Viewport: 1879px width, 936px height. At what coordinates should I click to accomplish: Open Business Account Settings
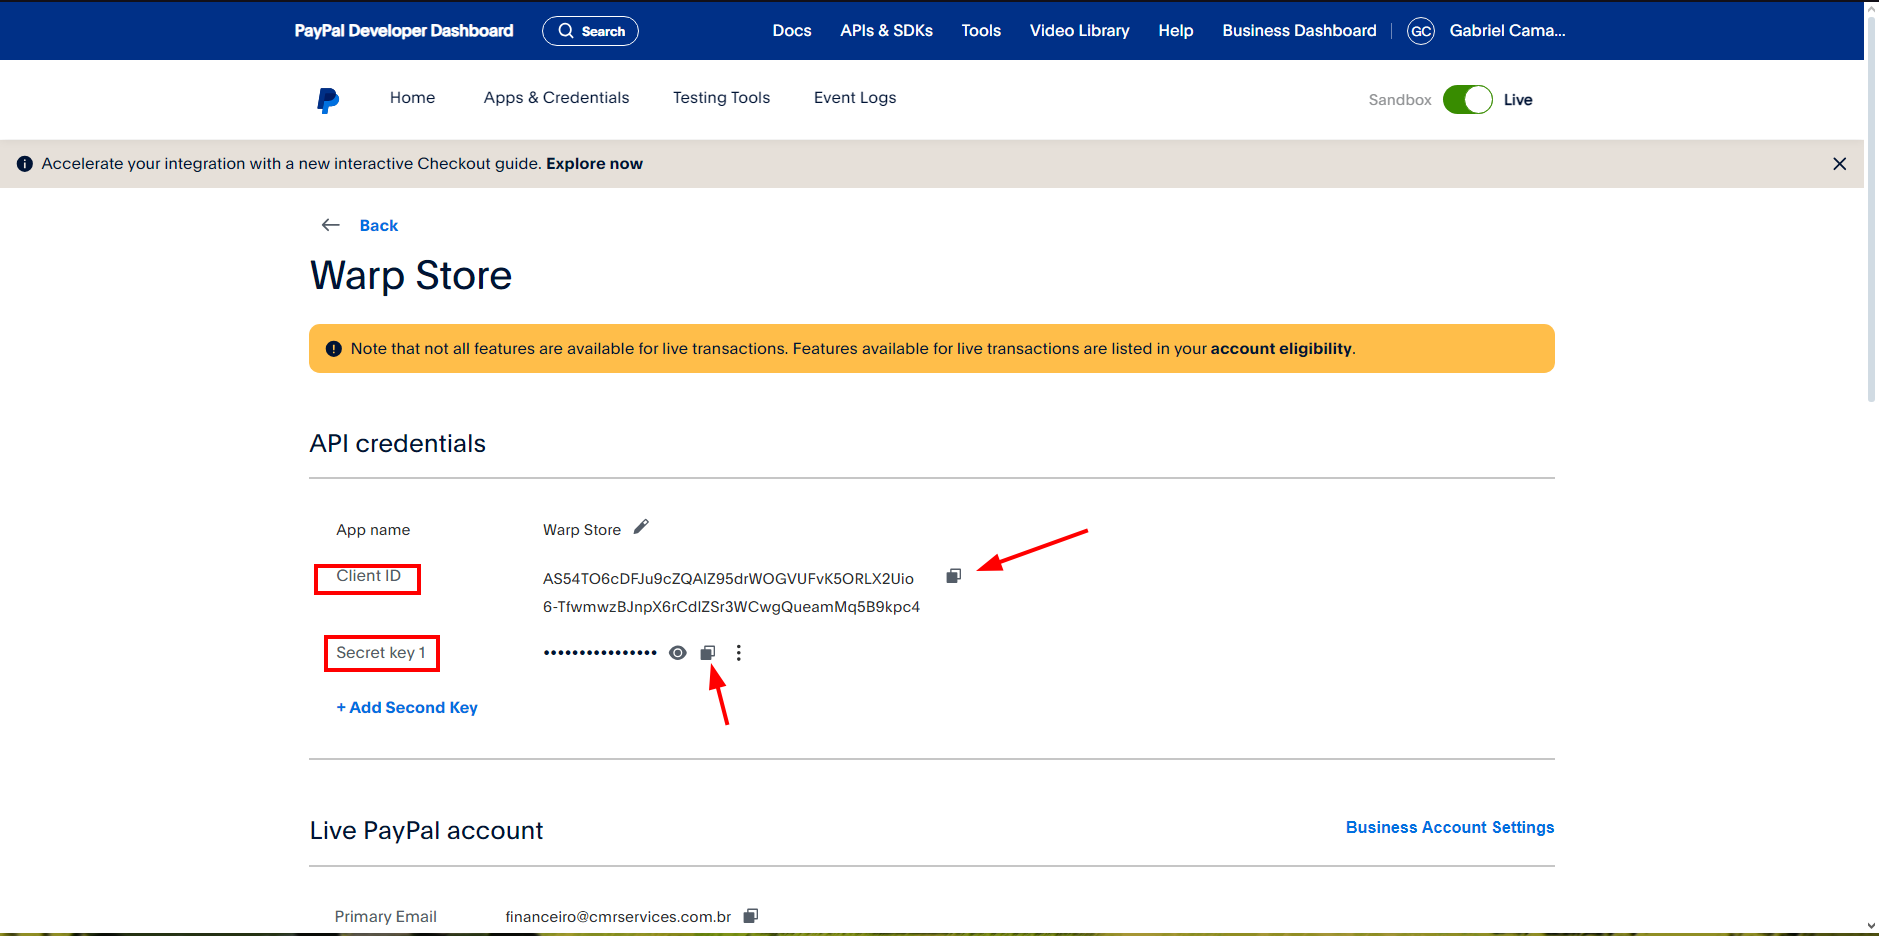[1450, 828]
